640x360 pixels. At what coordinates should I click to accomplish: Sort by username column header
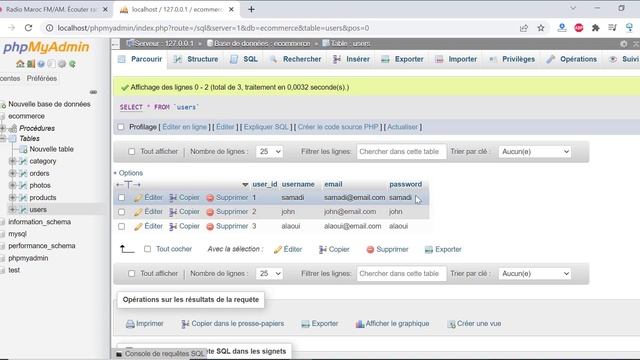298,184
